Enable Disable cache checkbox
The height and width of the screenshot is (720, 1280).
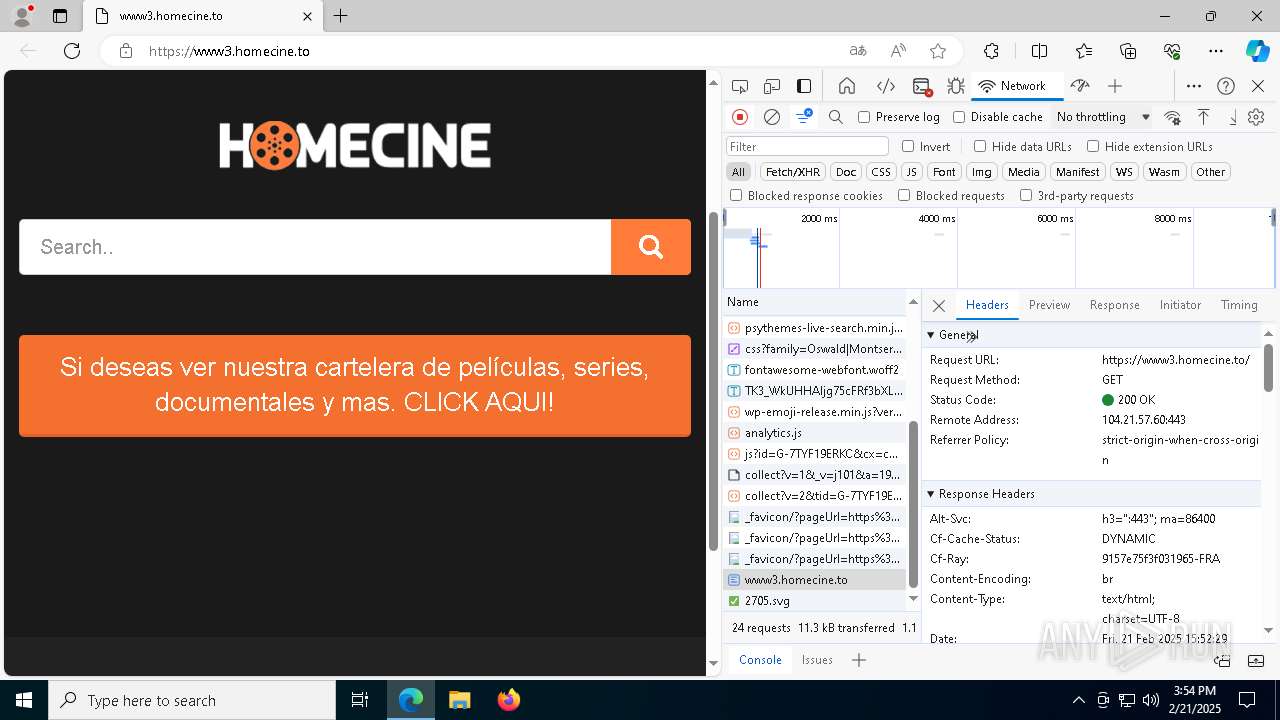coord(959,117)
